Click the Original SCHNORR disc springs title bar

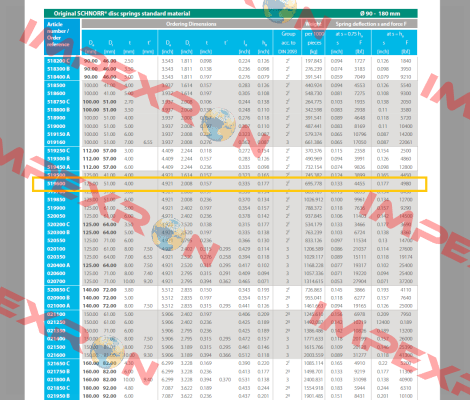click(x=231, y=14)
